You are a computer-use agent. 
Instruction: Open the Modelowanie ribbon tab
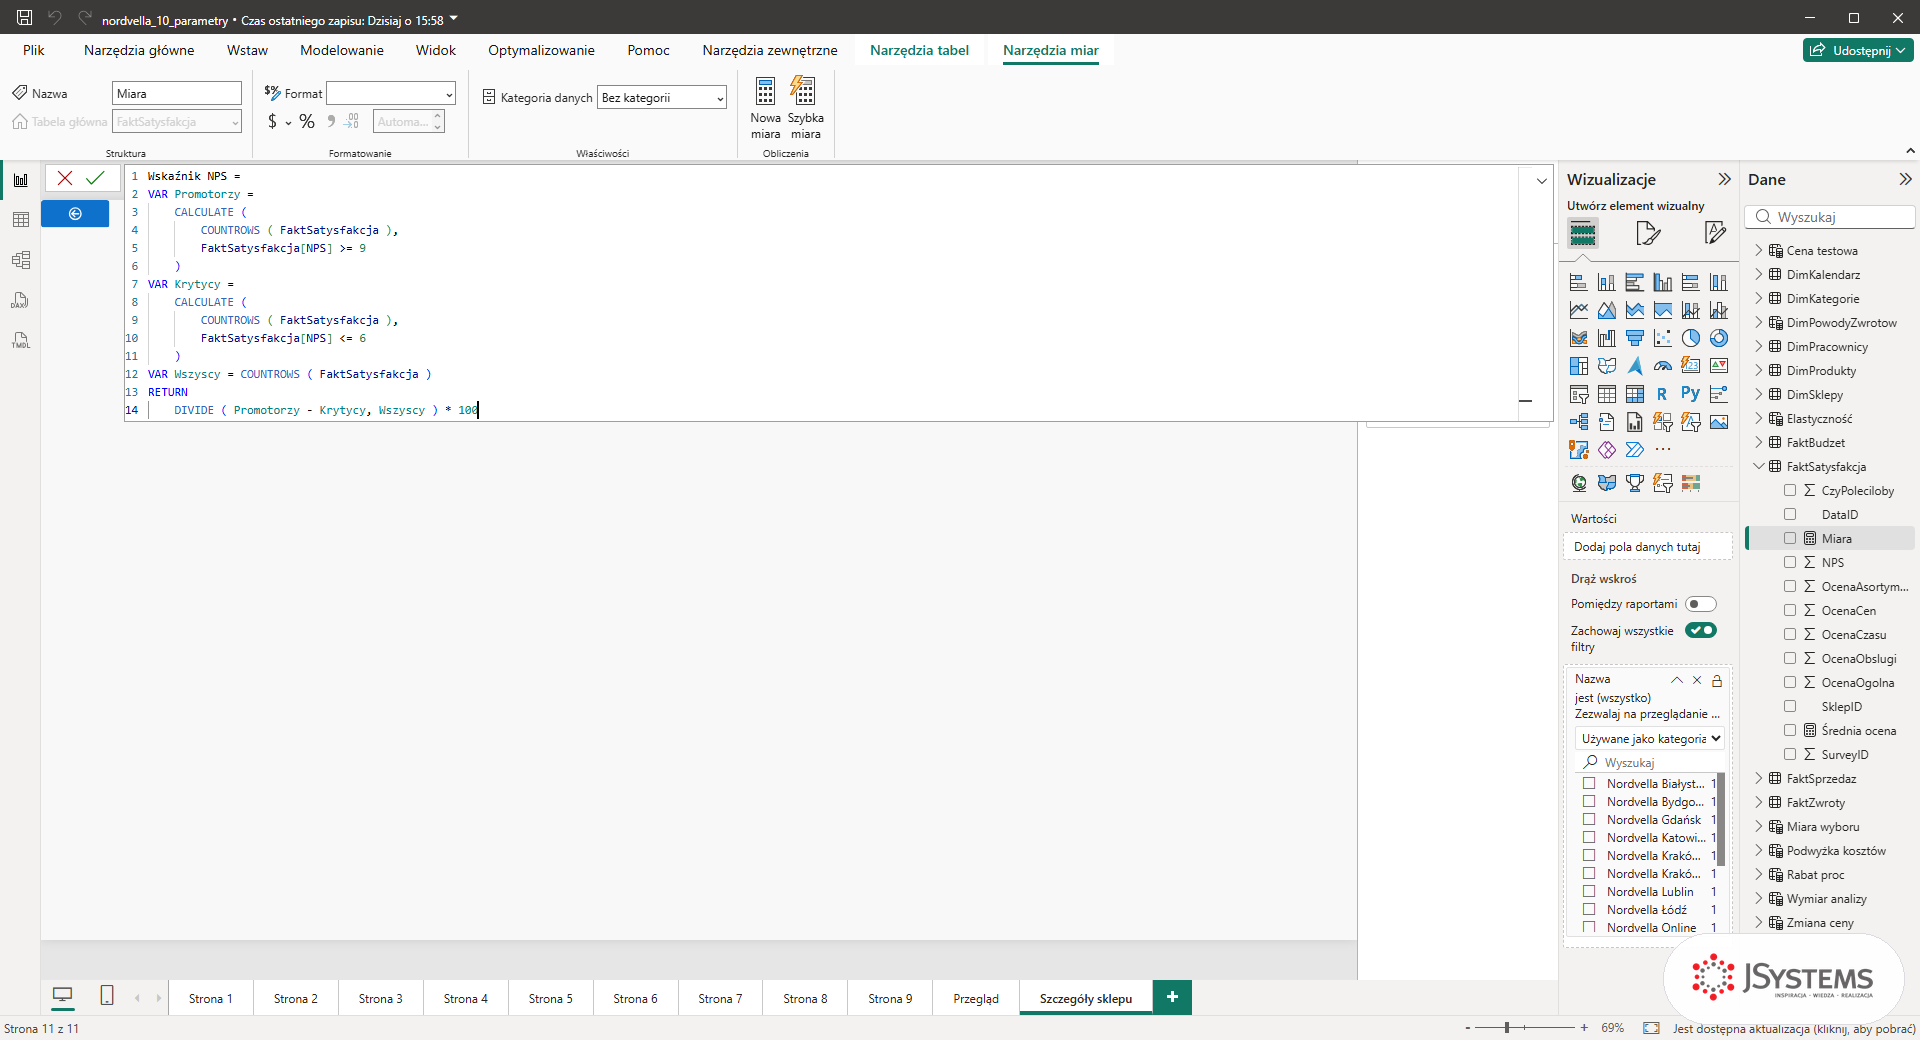pos(342,50)
